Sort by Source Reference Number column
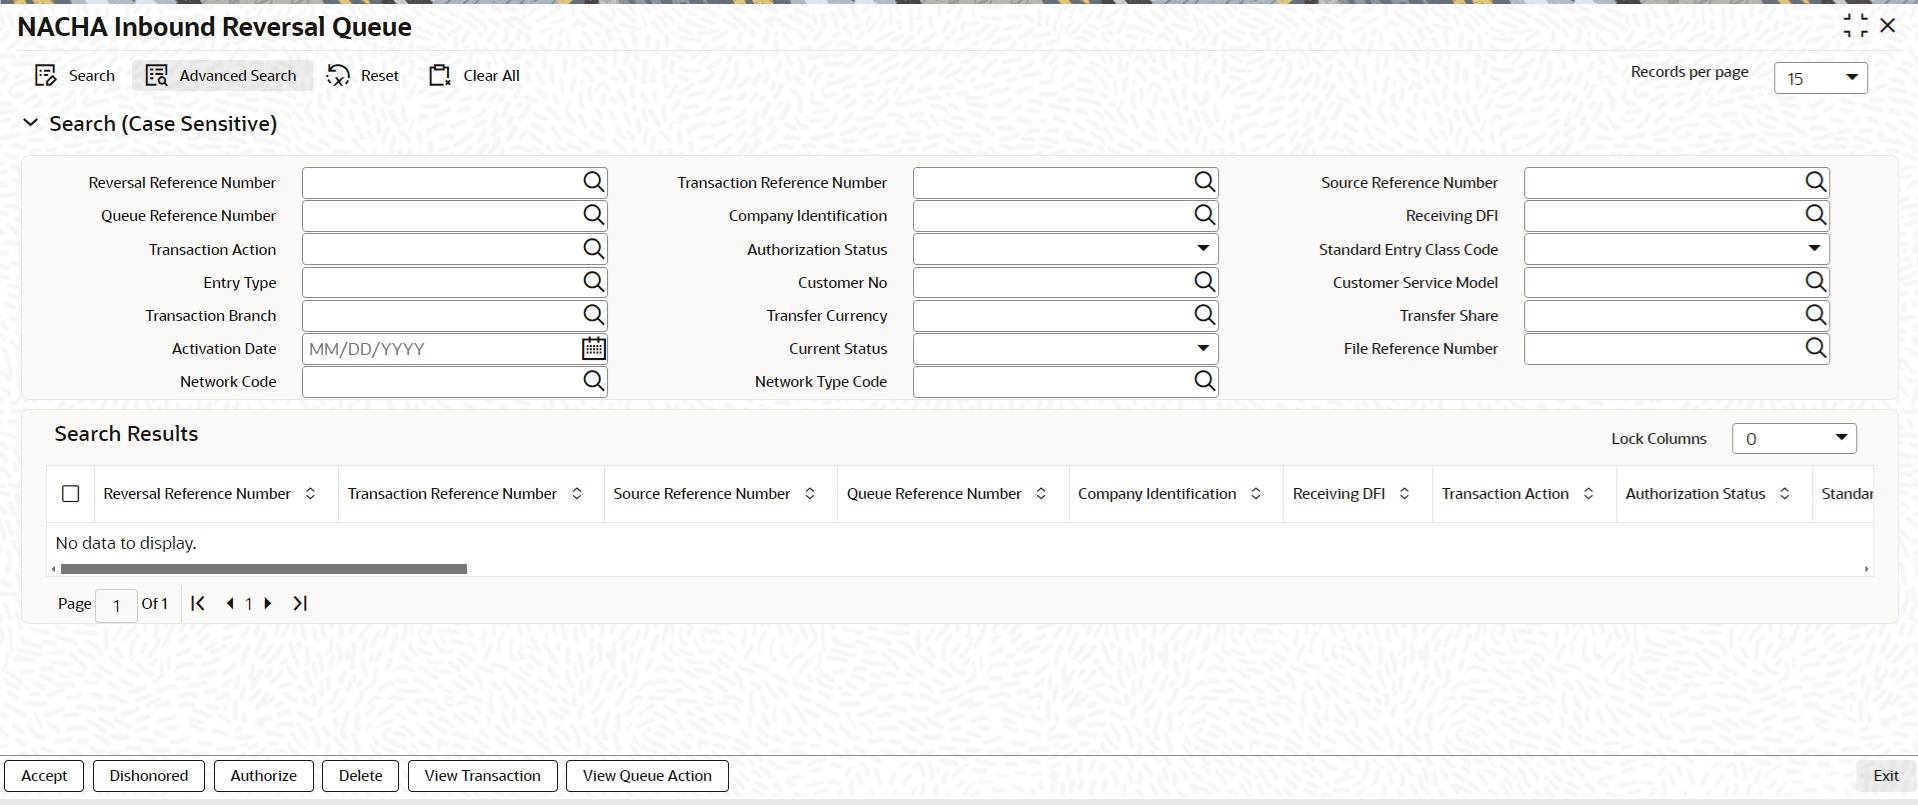Viewport: 1918px width, 805px height. [x=810, y=494]
